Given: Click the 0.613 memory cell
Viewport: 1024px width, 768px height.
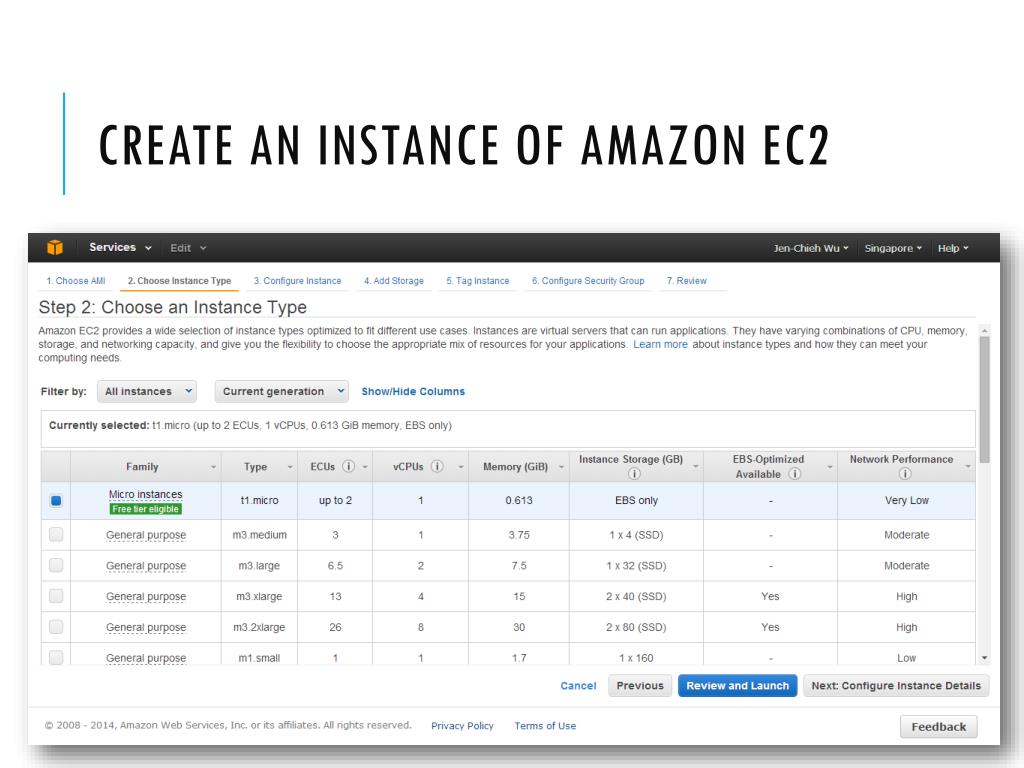Looking at the screenshot, I should (519, 500).
